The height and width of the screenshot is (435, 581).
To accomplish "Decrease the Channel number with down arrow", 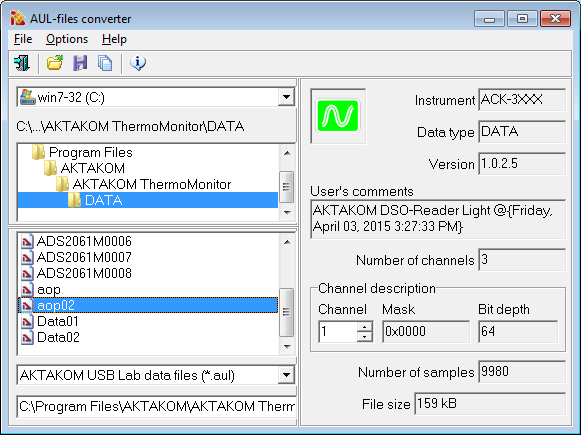I will tap(365, 336).
